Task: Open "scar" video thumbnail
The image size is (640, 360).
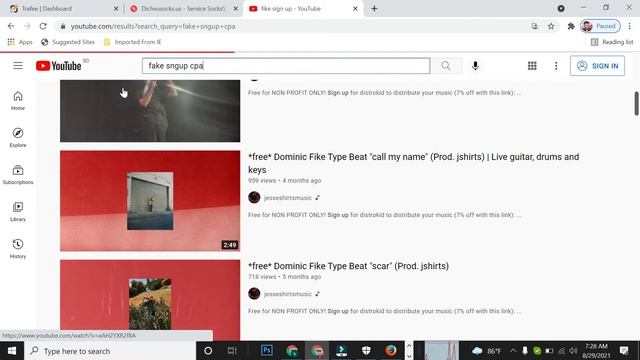Action: (x=150, y=300)
